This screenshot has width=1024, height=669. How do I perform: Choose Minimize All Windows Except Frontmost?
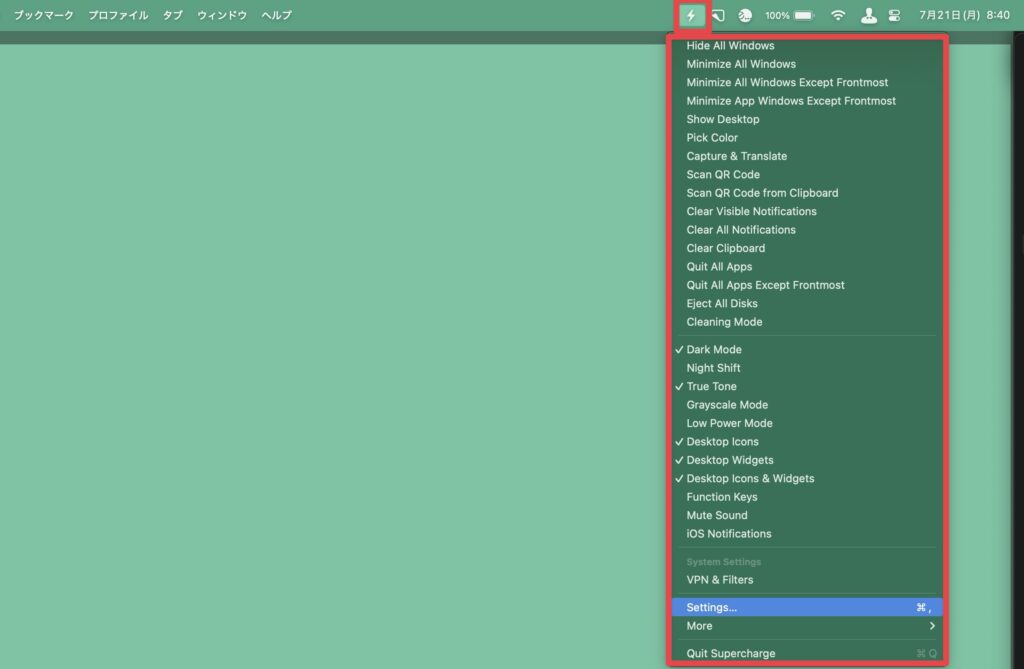coord(807,82)
